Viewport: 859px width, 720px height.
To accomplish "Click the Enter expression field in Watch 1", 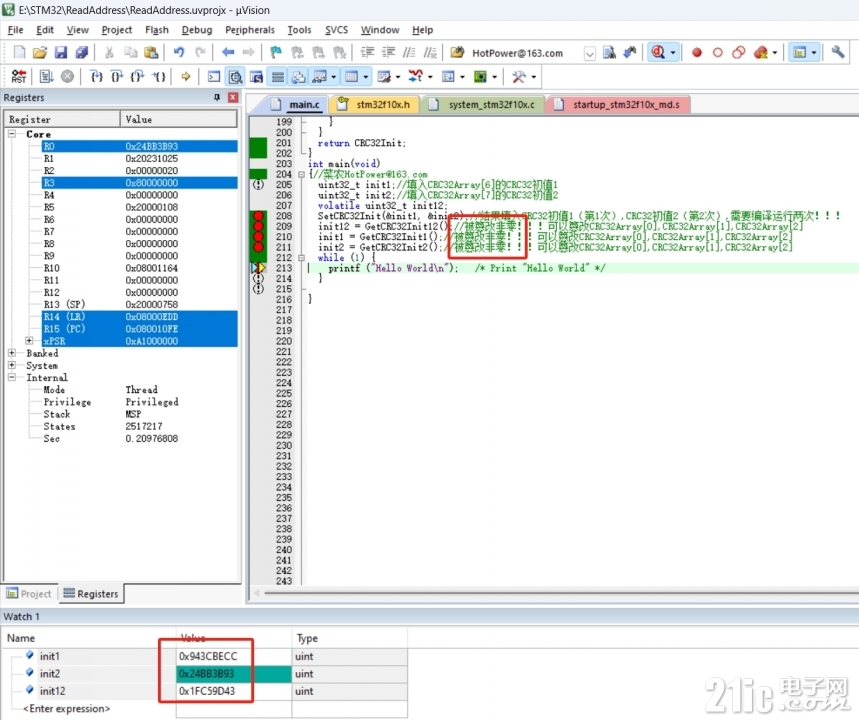I will point(67,708).
